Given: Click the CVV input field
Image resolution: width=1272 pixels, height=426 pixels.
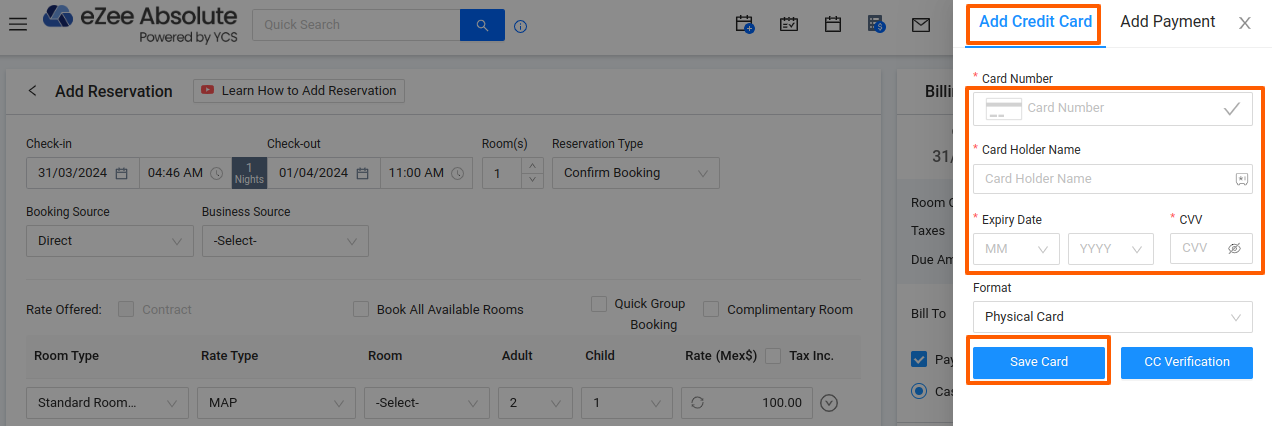Looking at the screenshot, I should tap(1211, 249).
